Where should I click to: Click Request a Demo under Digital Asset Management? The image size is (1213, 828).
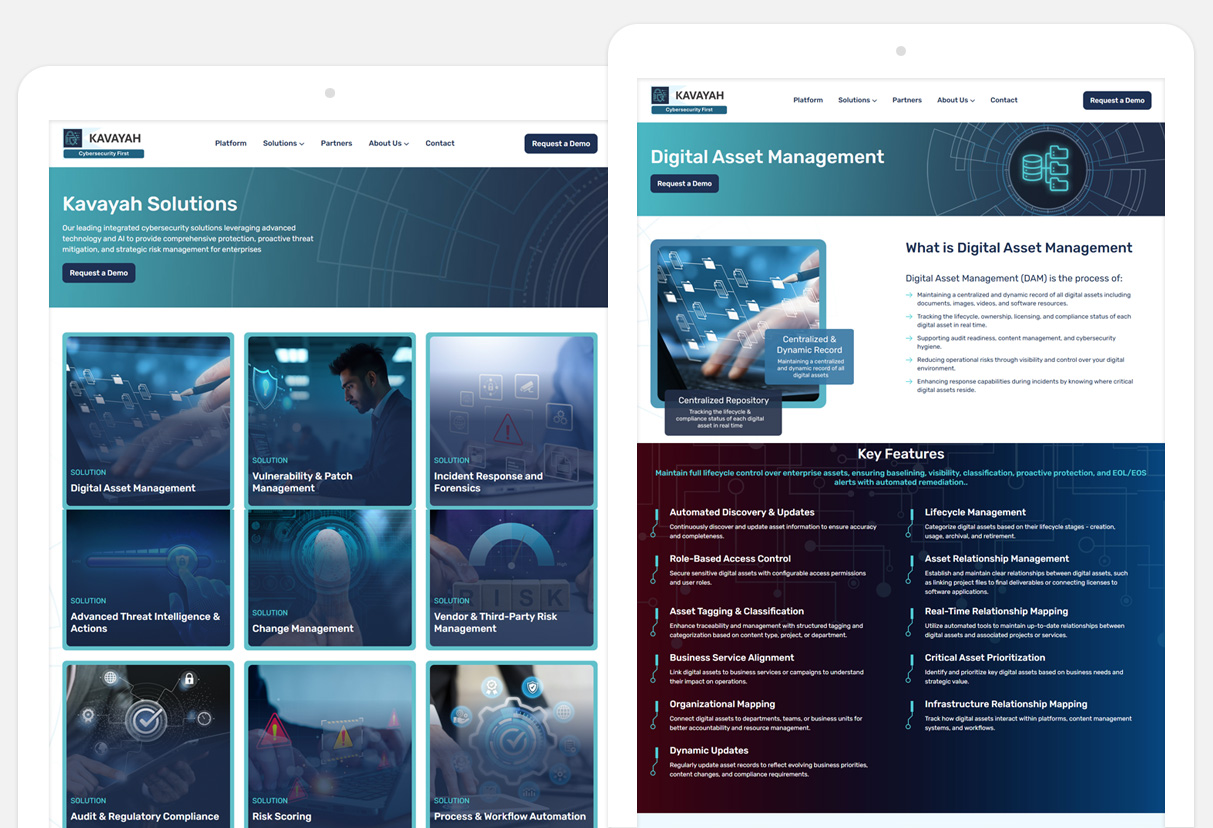685,184
